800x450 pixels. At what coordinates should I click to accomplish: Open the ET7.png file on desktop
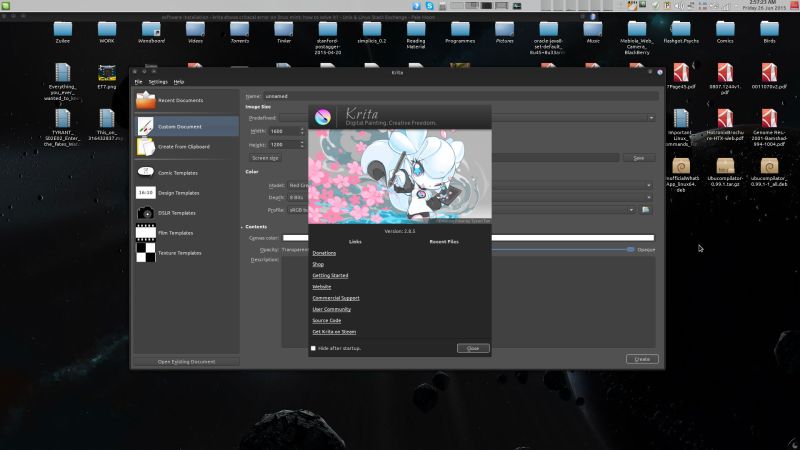click(107, 77)
